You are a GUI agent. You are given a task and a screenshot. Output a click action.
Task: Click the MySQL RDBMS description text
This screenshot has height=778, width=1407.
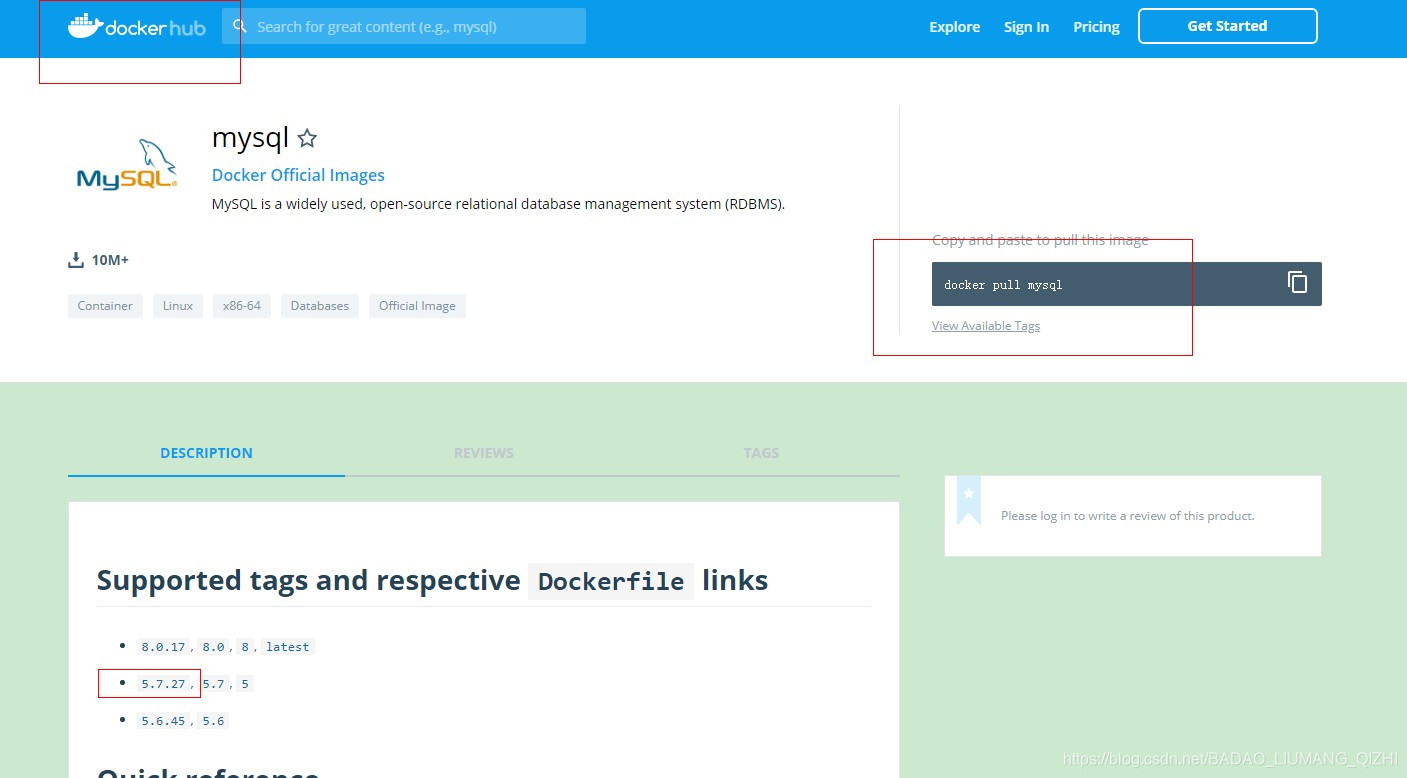tap(498, 204)
